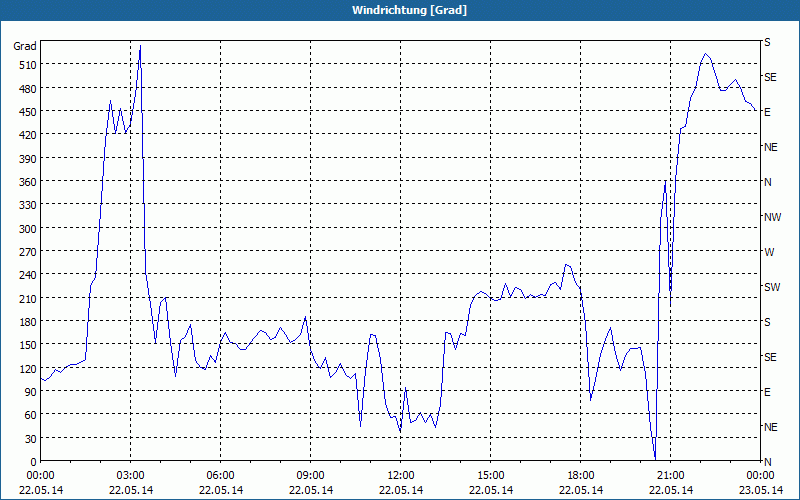Click the 22.05.14 date under 18:00
Image resolution: width=800 pixels, height=500 pixels.
point(581,491)
